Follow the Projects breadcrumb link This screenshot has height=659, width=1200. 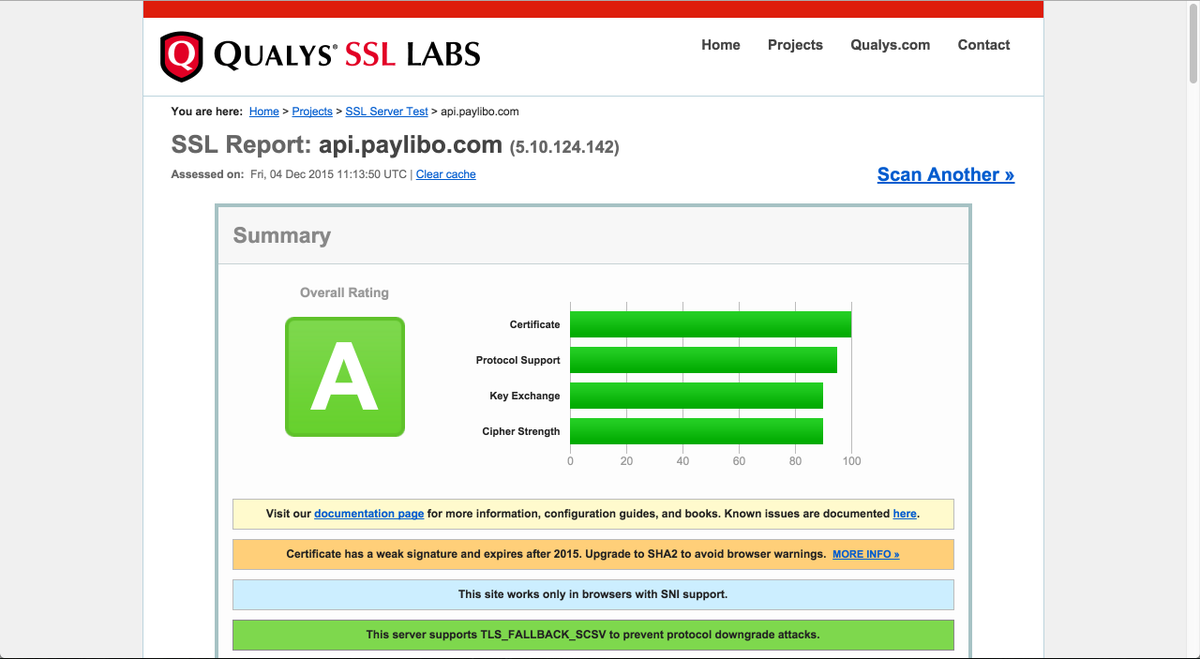click(312, 112)
